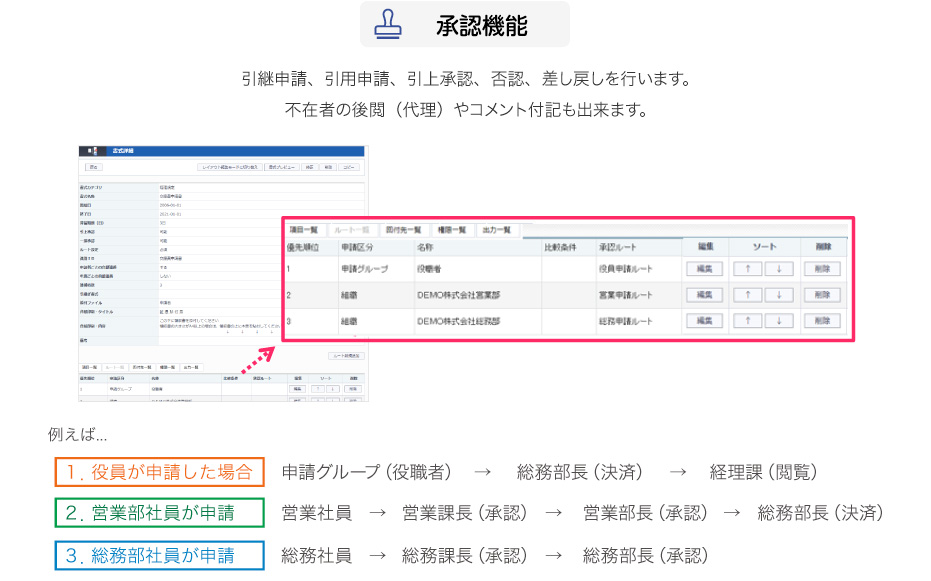The width and height of the screenshot is (931, 581).
Task: Select the 権限一覧 tab
Action: click(x=450, y=229)
